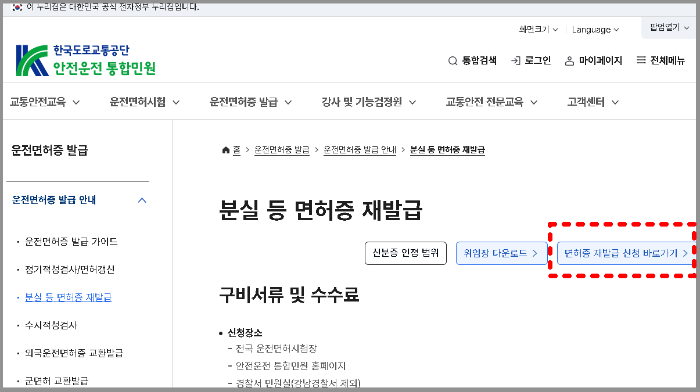This screenshot has height=392, width=700.
Task: Click the 안전운전 통합민원 site title
Action: click(x=104, y=68)
